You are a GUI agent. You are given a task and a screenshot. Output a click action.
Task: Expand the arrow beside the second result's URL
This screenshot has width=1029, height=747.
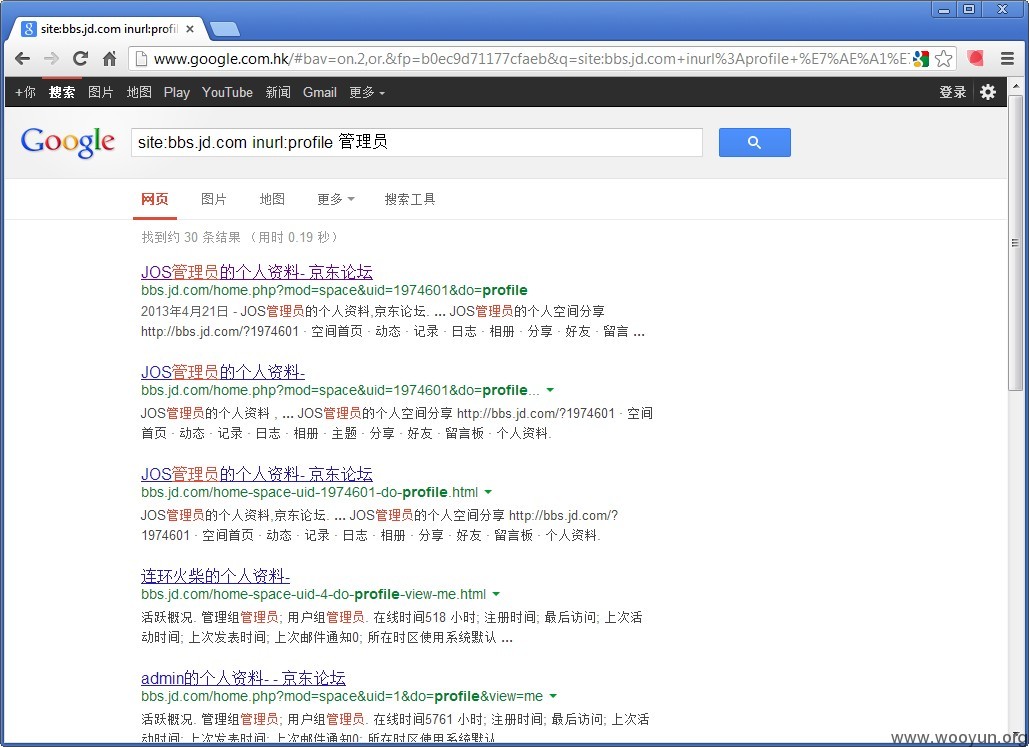click(x=550, y=390)
